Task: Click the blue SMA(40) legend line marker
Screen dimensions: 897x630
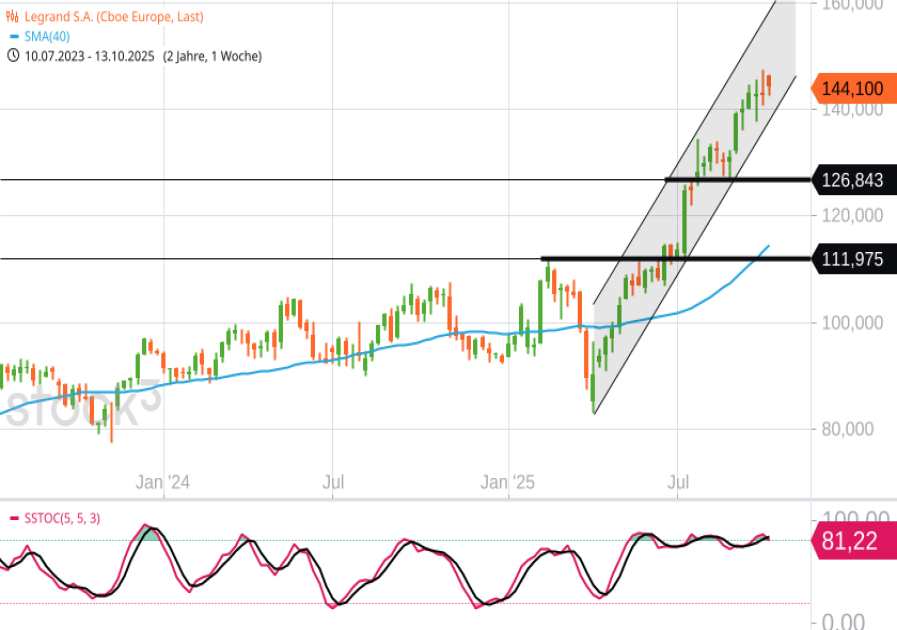Action: pyautogui.click(x=12, y=37)
